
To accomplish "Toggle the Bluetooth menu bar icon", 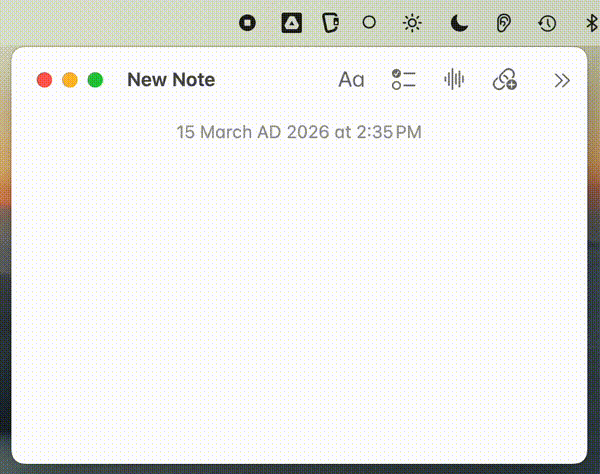I will [592, 22].
